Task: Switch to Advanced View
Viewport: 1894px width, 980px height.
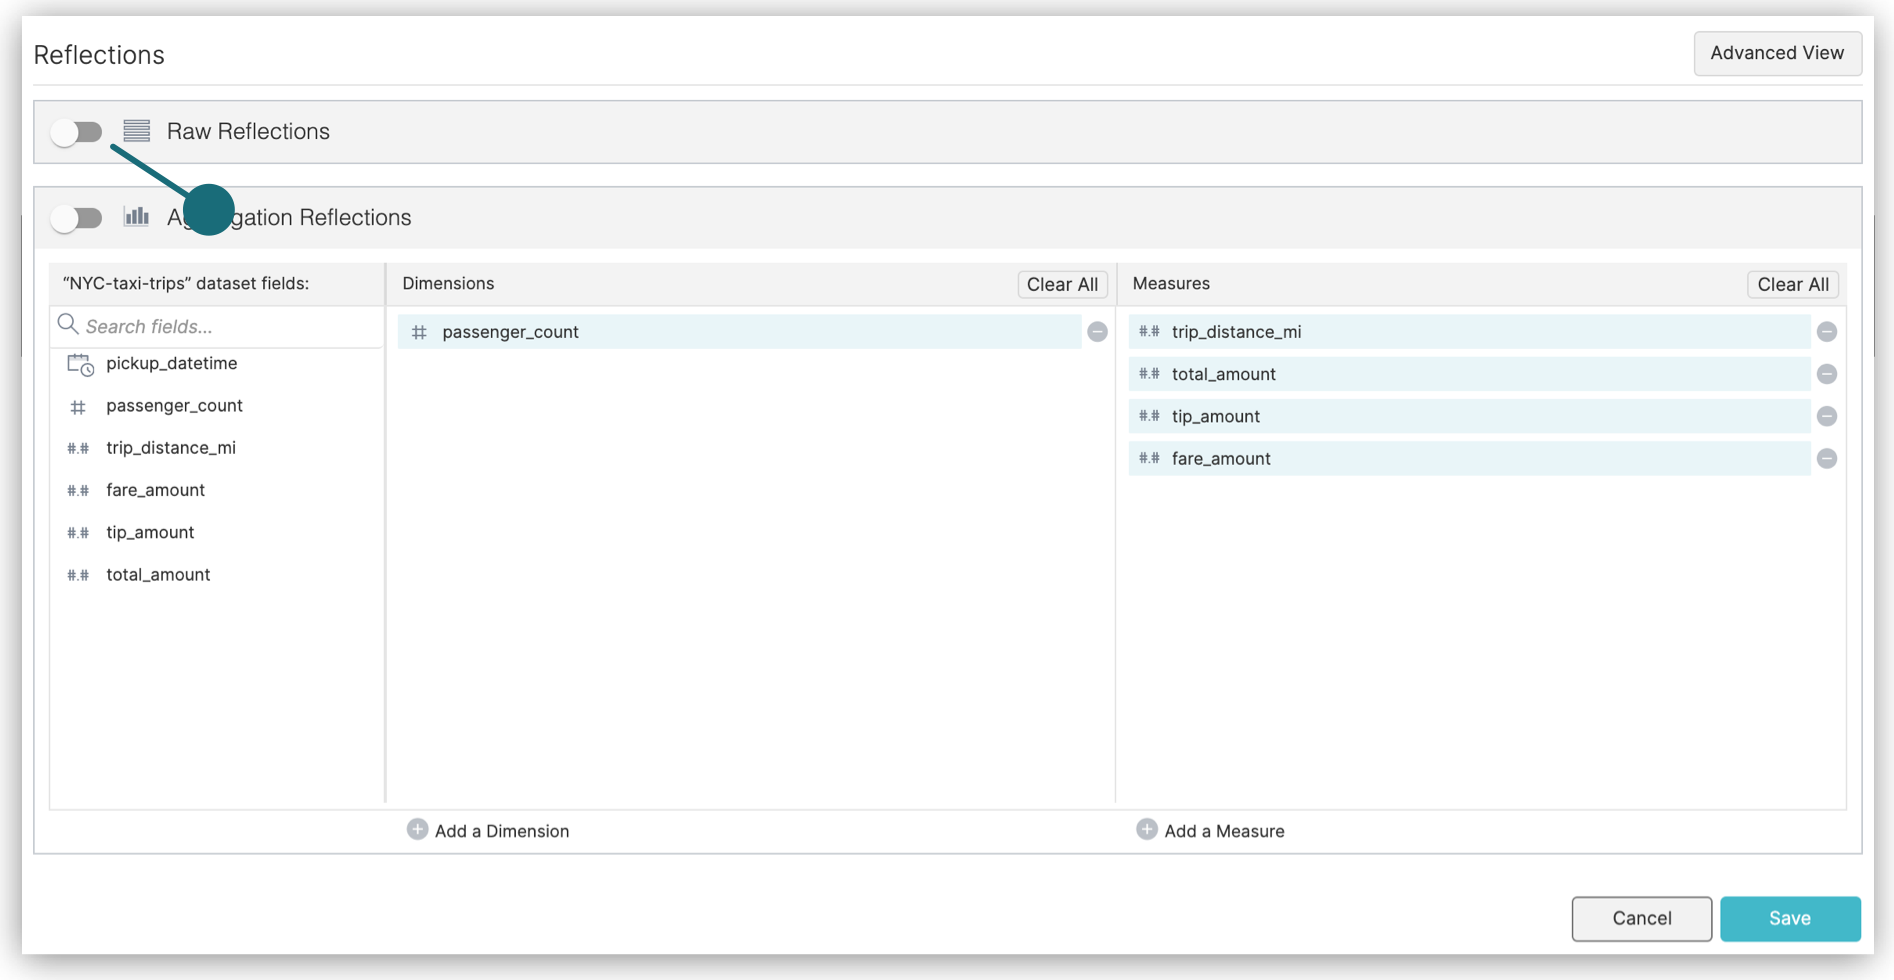Action: (1776, 53)
